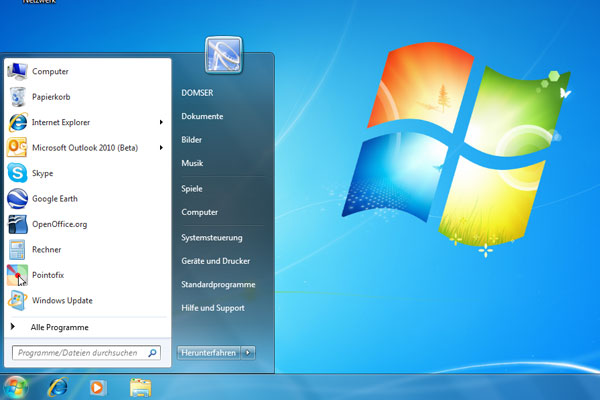Viewport: 600px width, 400px height.
Task: Open Skype from the Start menu
Action: [42, 173]
